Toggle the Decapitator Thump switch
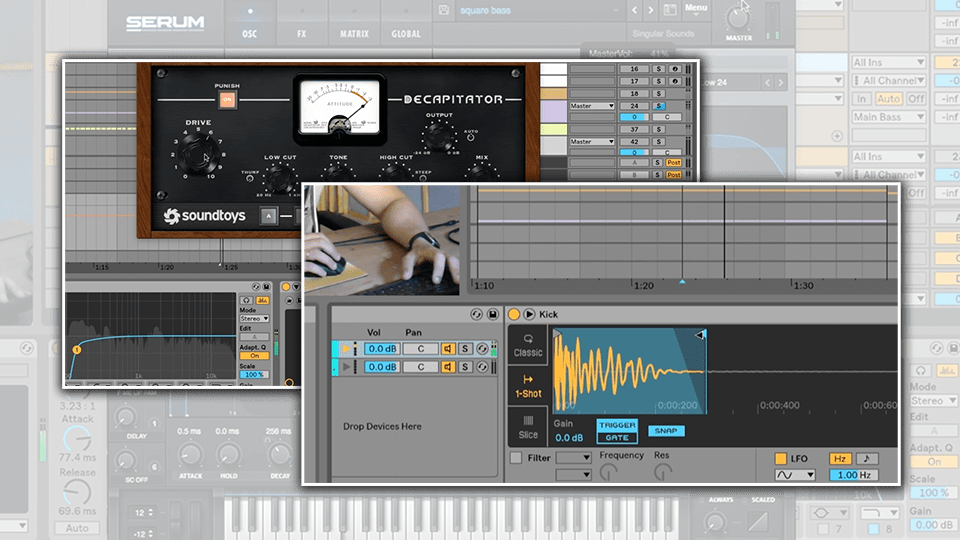Image resolution: width=960 pixels, height=540 pixels. (x=250, y=179)
